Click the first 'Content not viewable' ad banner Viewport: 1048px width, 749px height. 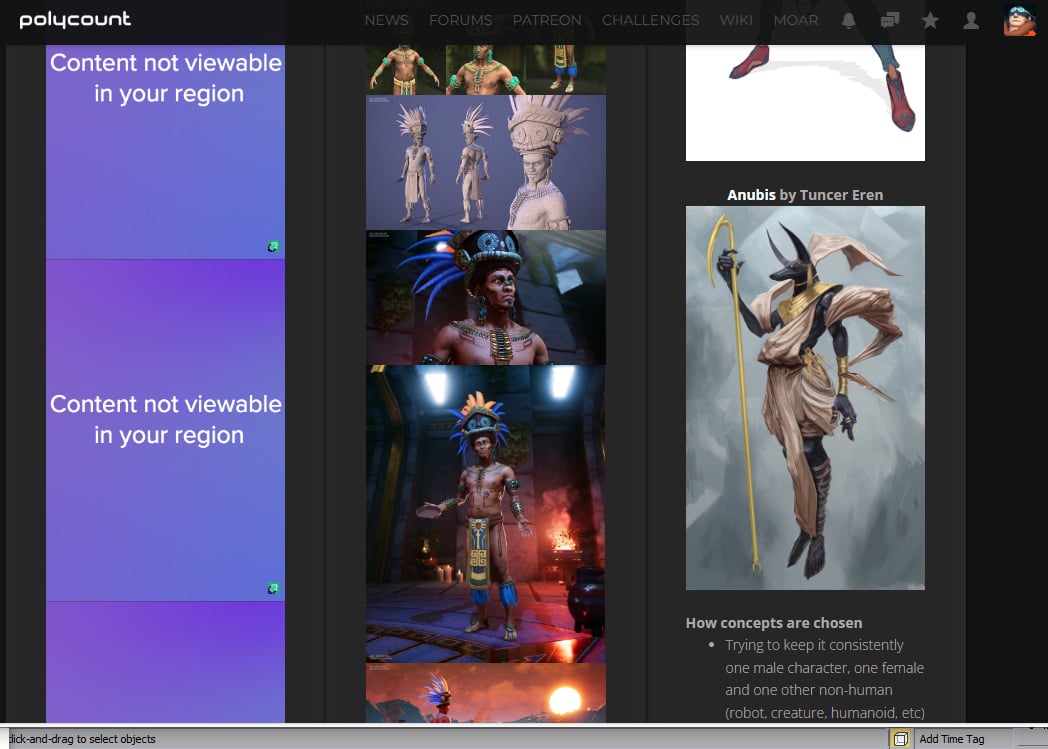click(165, 152)
